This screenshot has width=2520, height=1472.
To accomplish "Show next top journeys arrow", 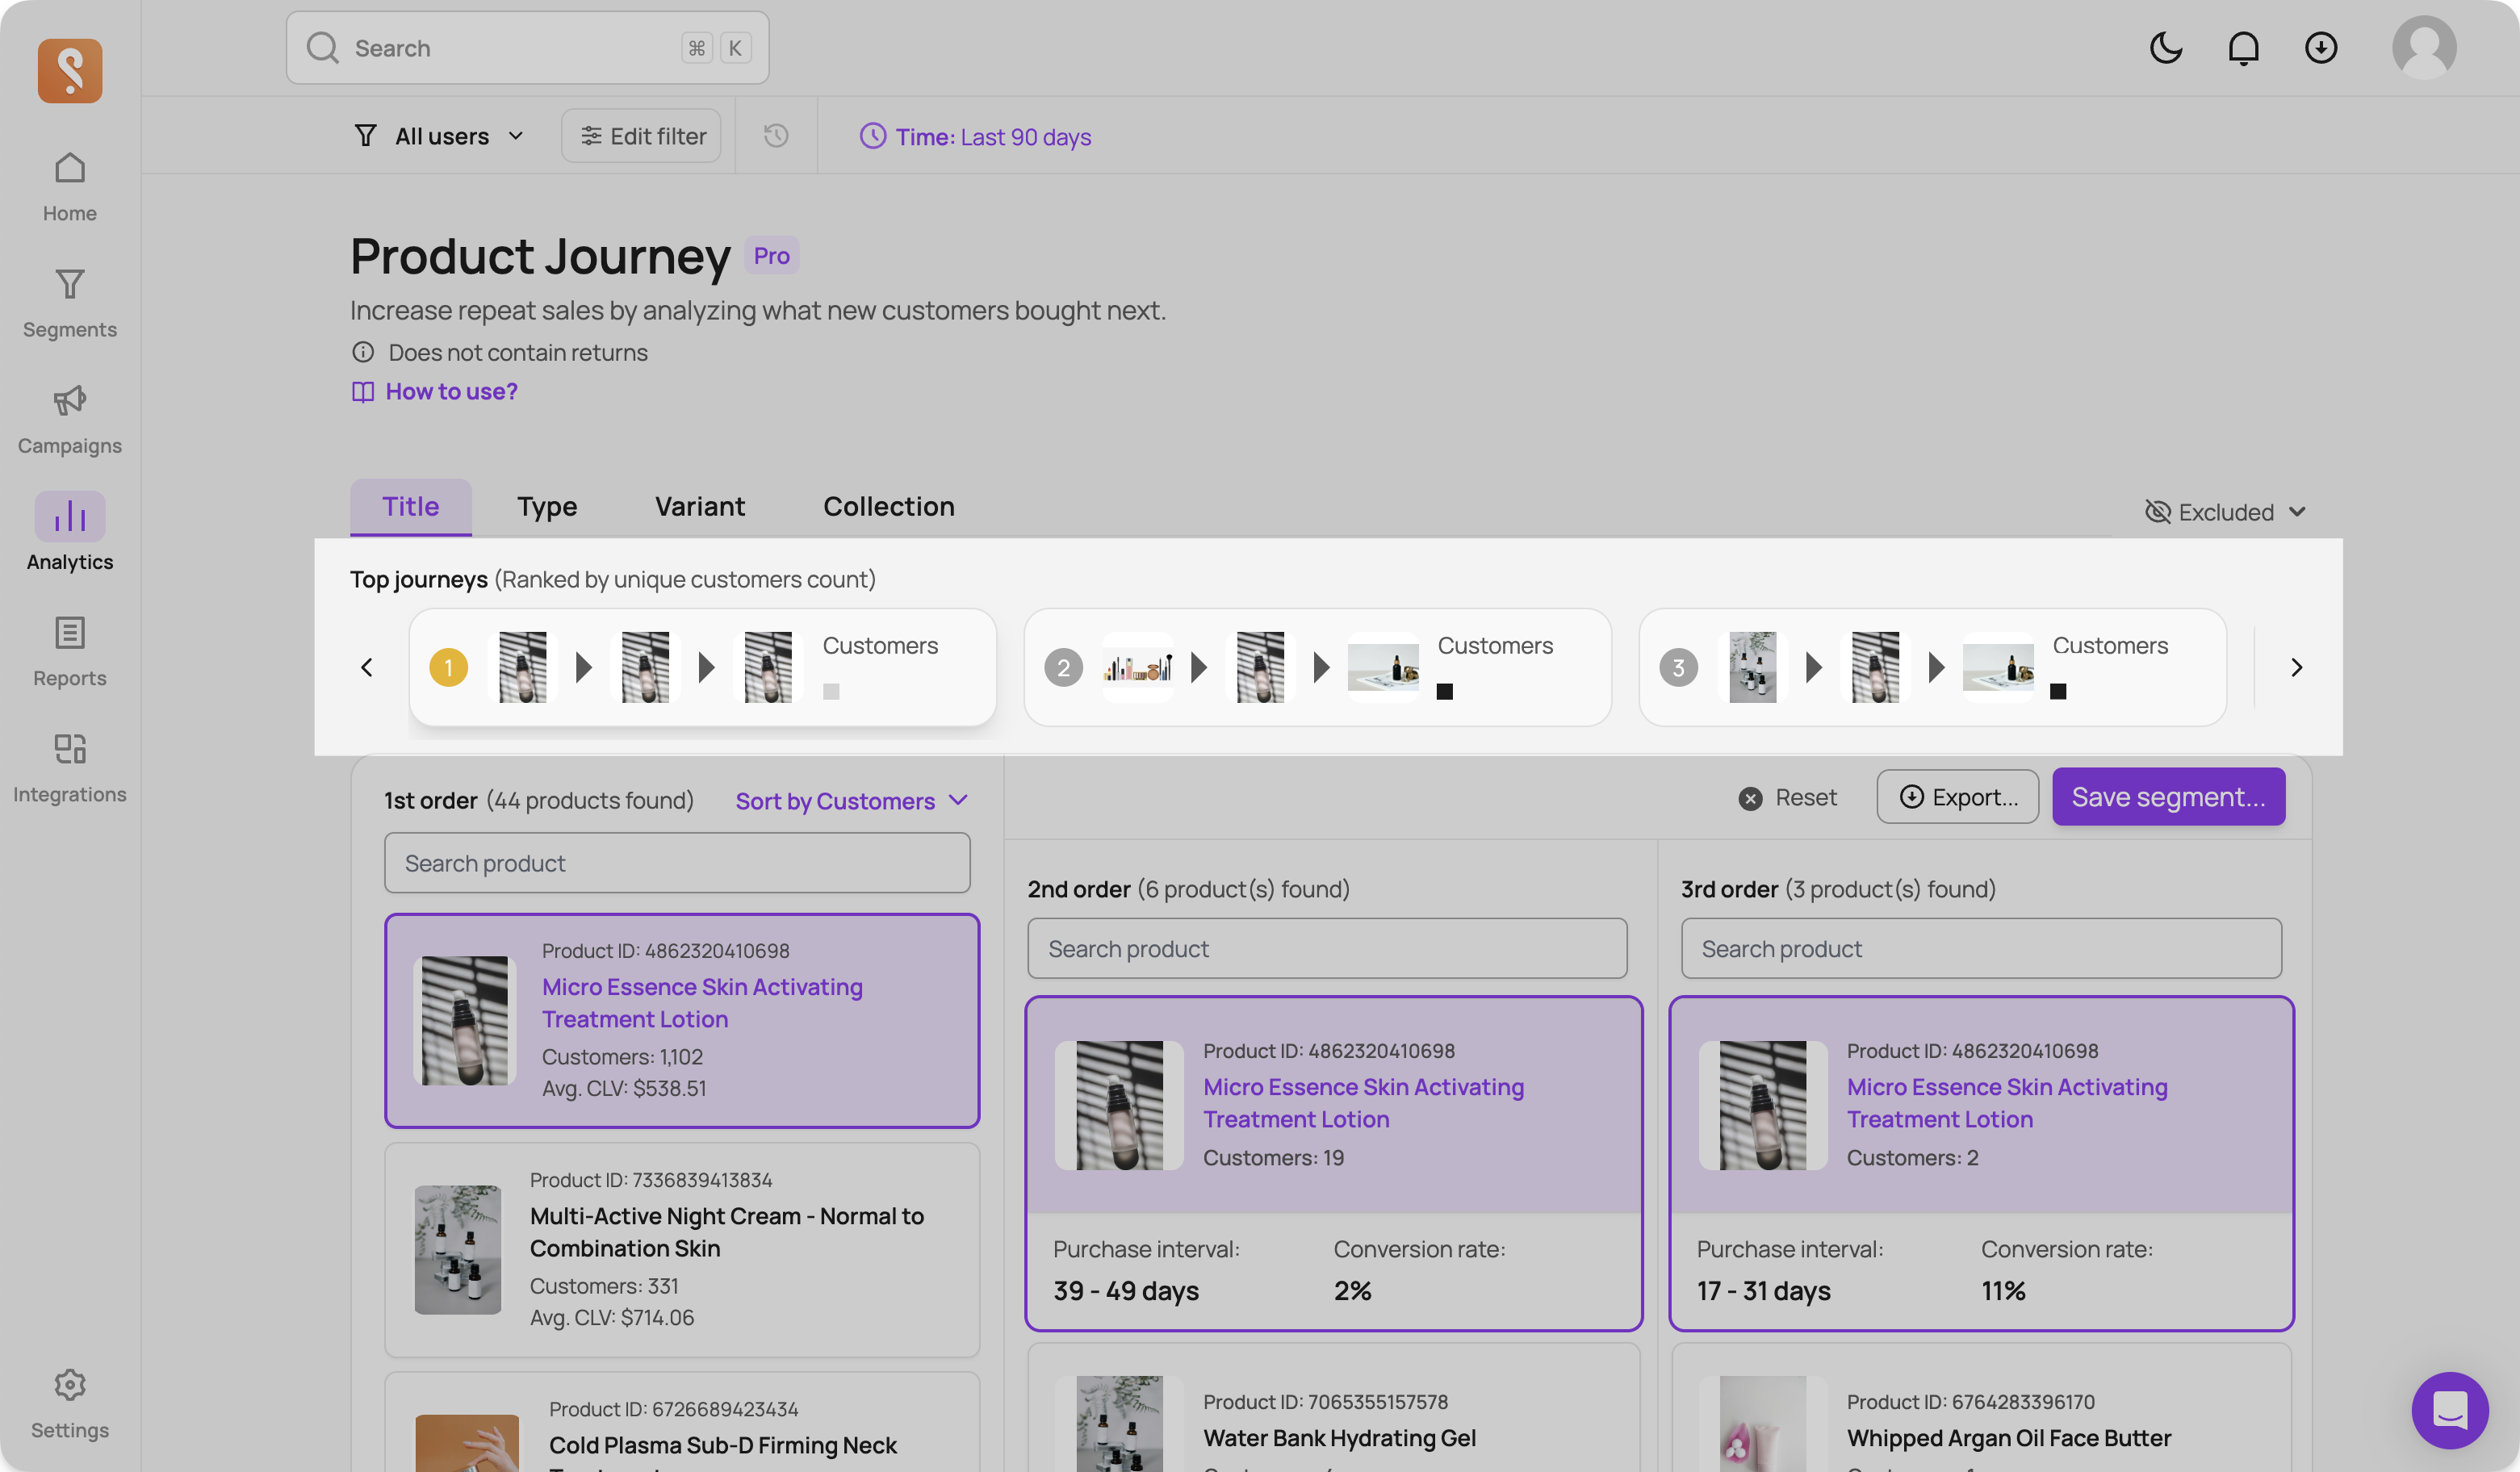I will [x=2296, y=667].
